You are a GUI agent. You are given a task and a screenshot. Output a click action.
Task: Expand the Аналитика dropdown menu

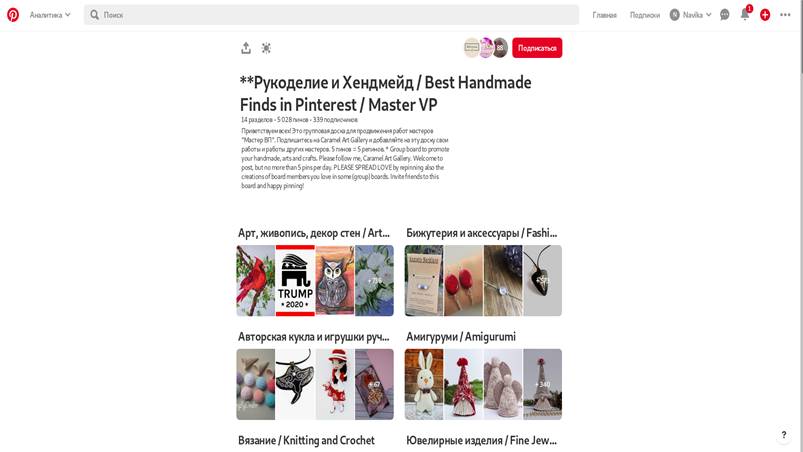[50, 15]
